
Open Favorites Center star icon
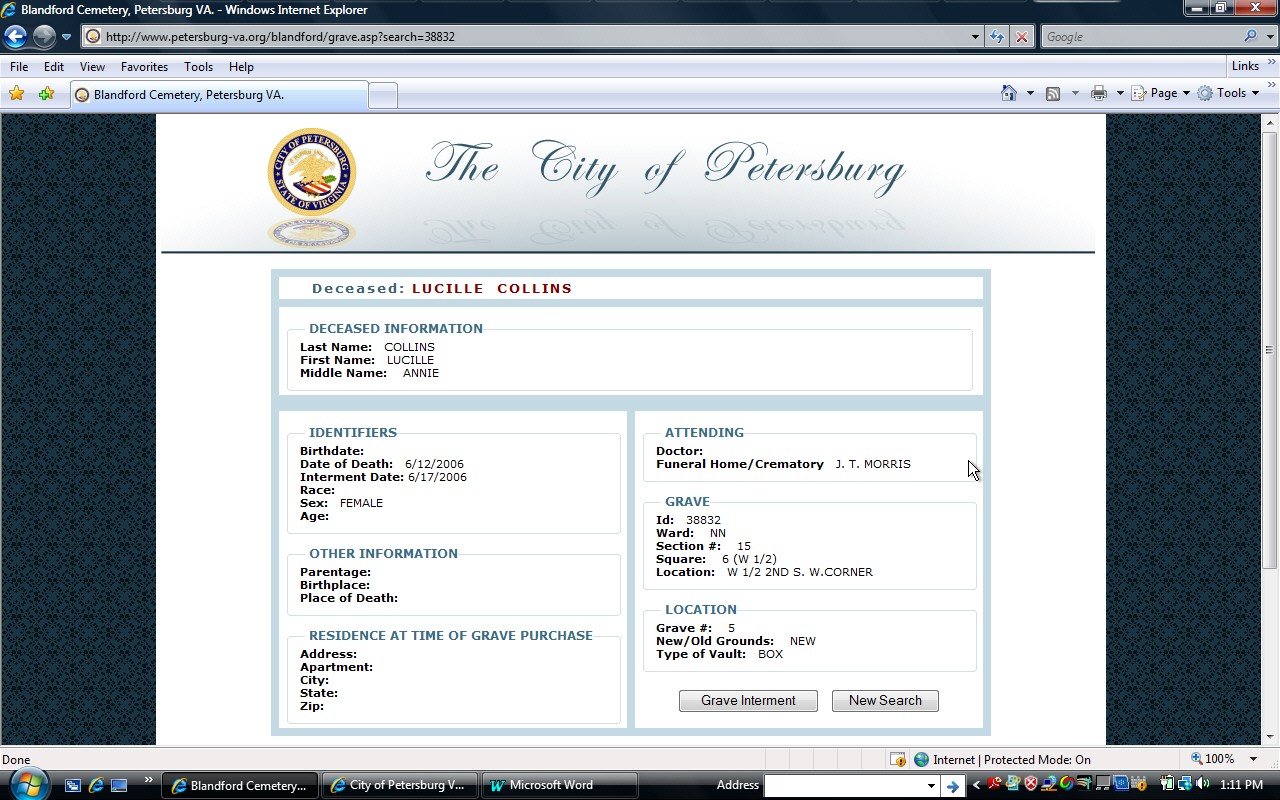17,94
